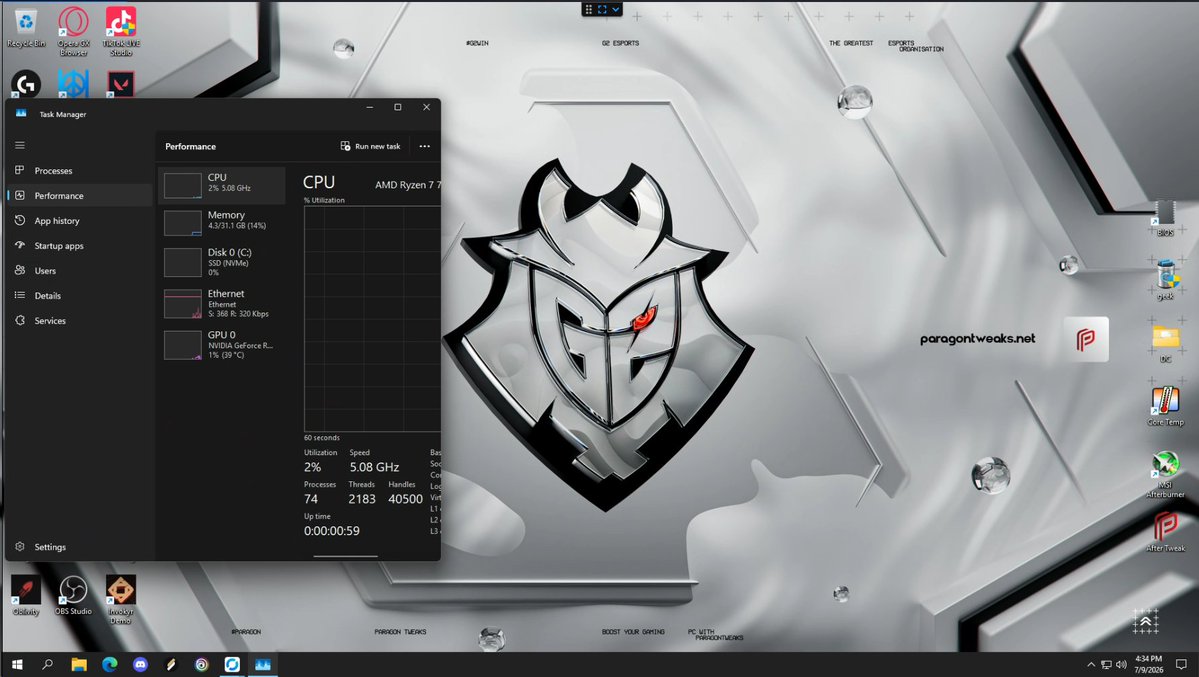The image size is (1199, 677).
Task: Open Task Manager Settings
Action: (80, 547)
